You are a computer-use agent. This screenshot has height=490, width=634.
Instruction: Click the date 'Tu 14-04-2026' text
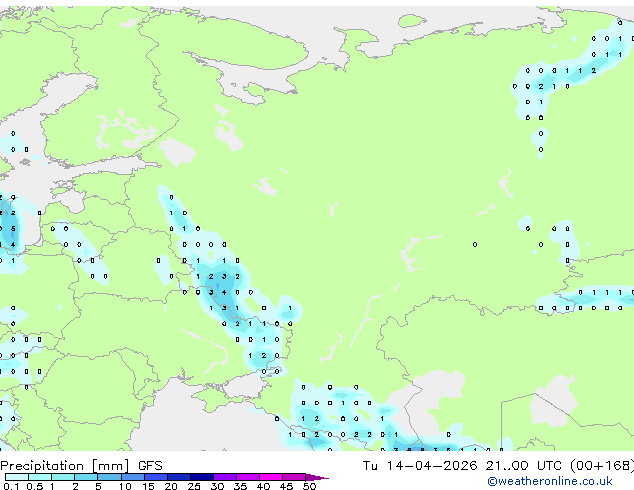point(419,466)
